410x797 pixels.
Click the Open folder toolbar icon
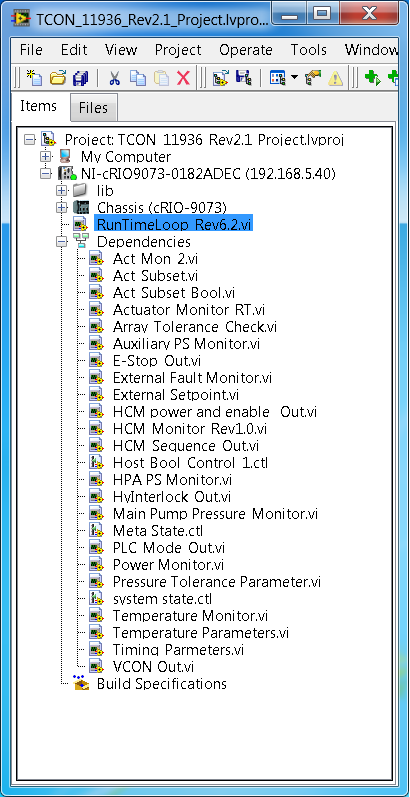tap(57, 78)
